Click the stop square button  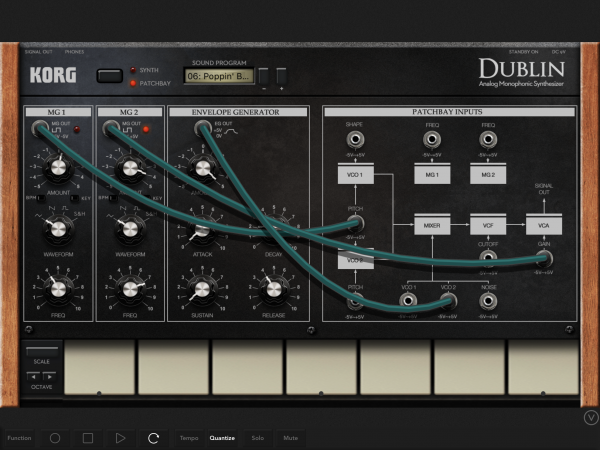coord(88,438)
